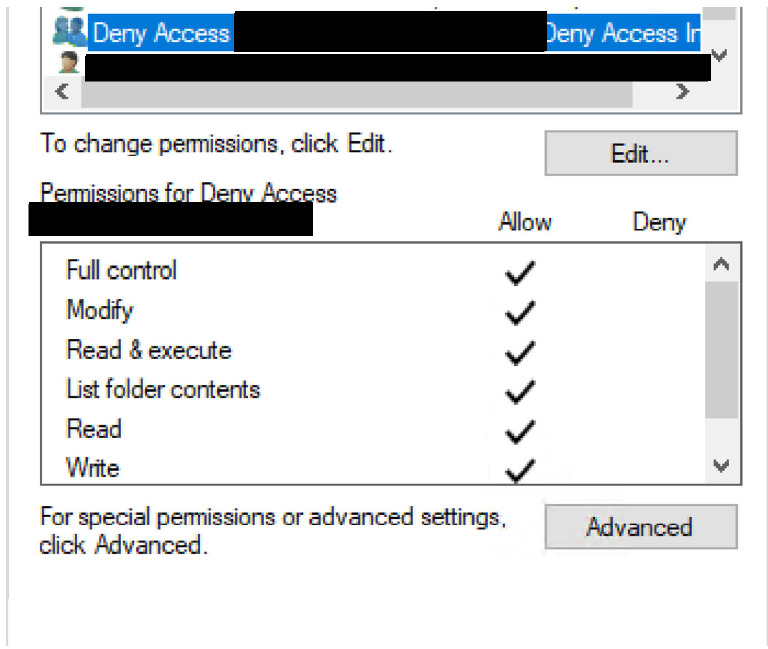Viewport: 768px width, 649px height.
Task: Click the left arrow of horizontal scrollbar
Action: pos(62,92)
